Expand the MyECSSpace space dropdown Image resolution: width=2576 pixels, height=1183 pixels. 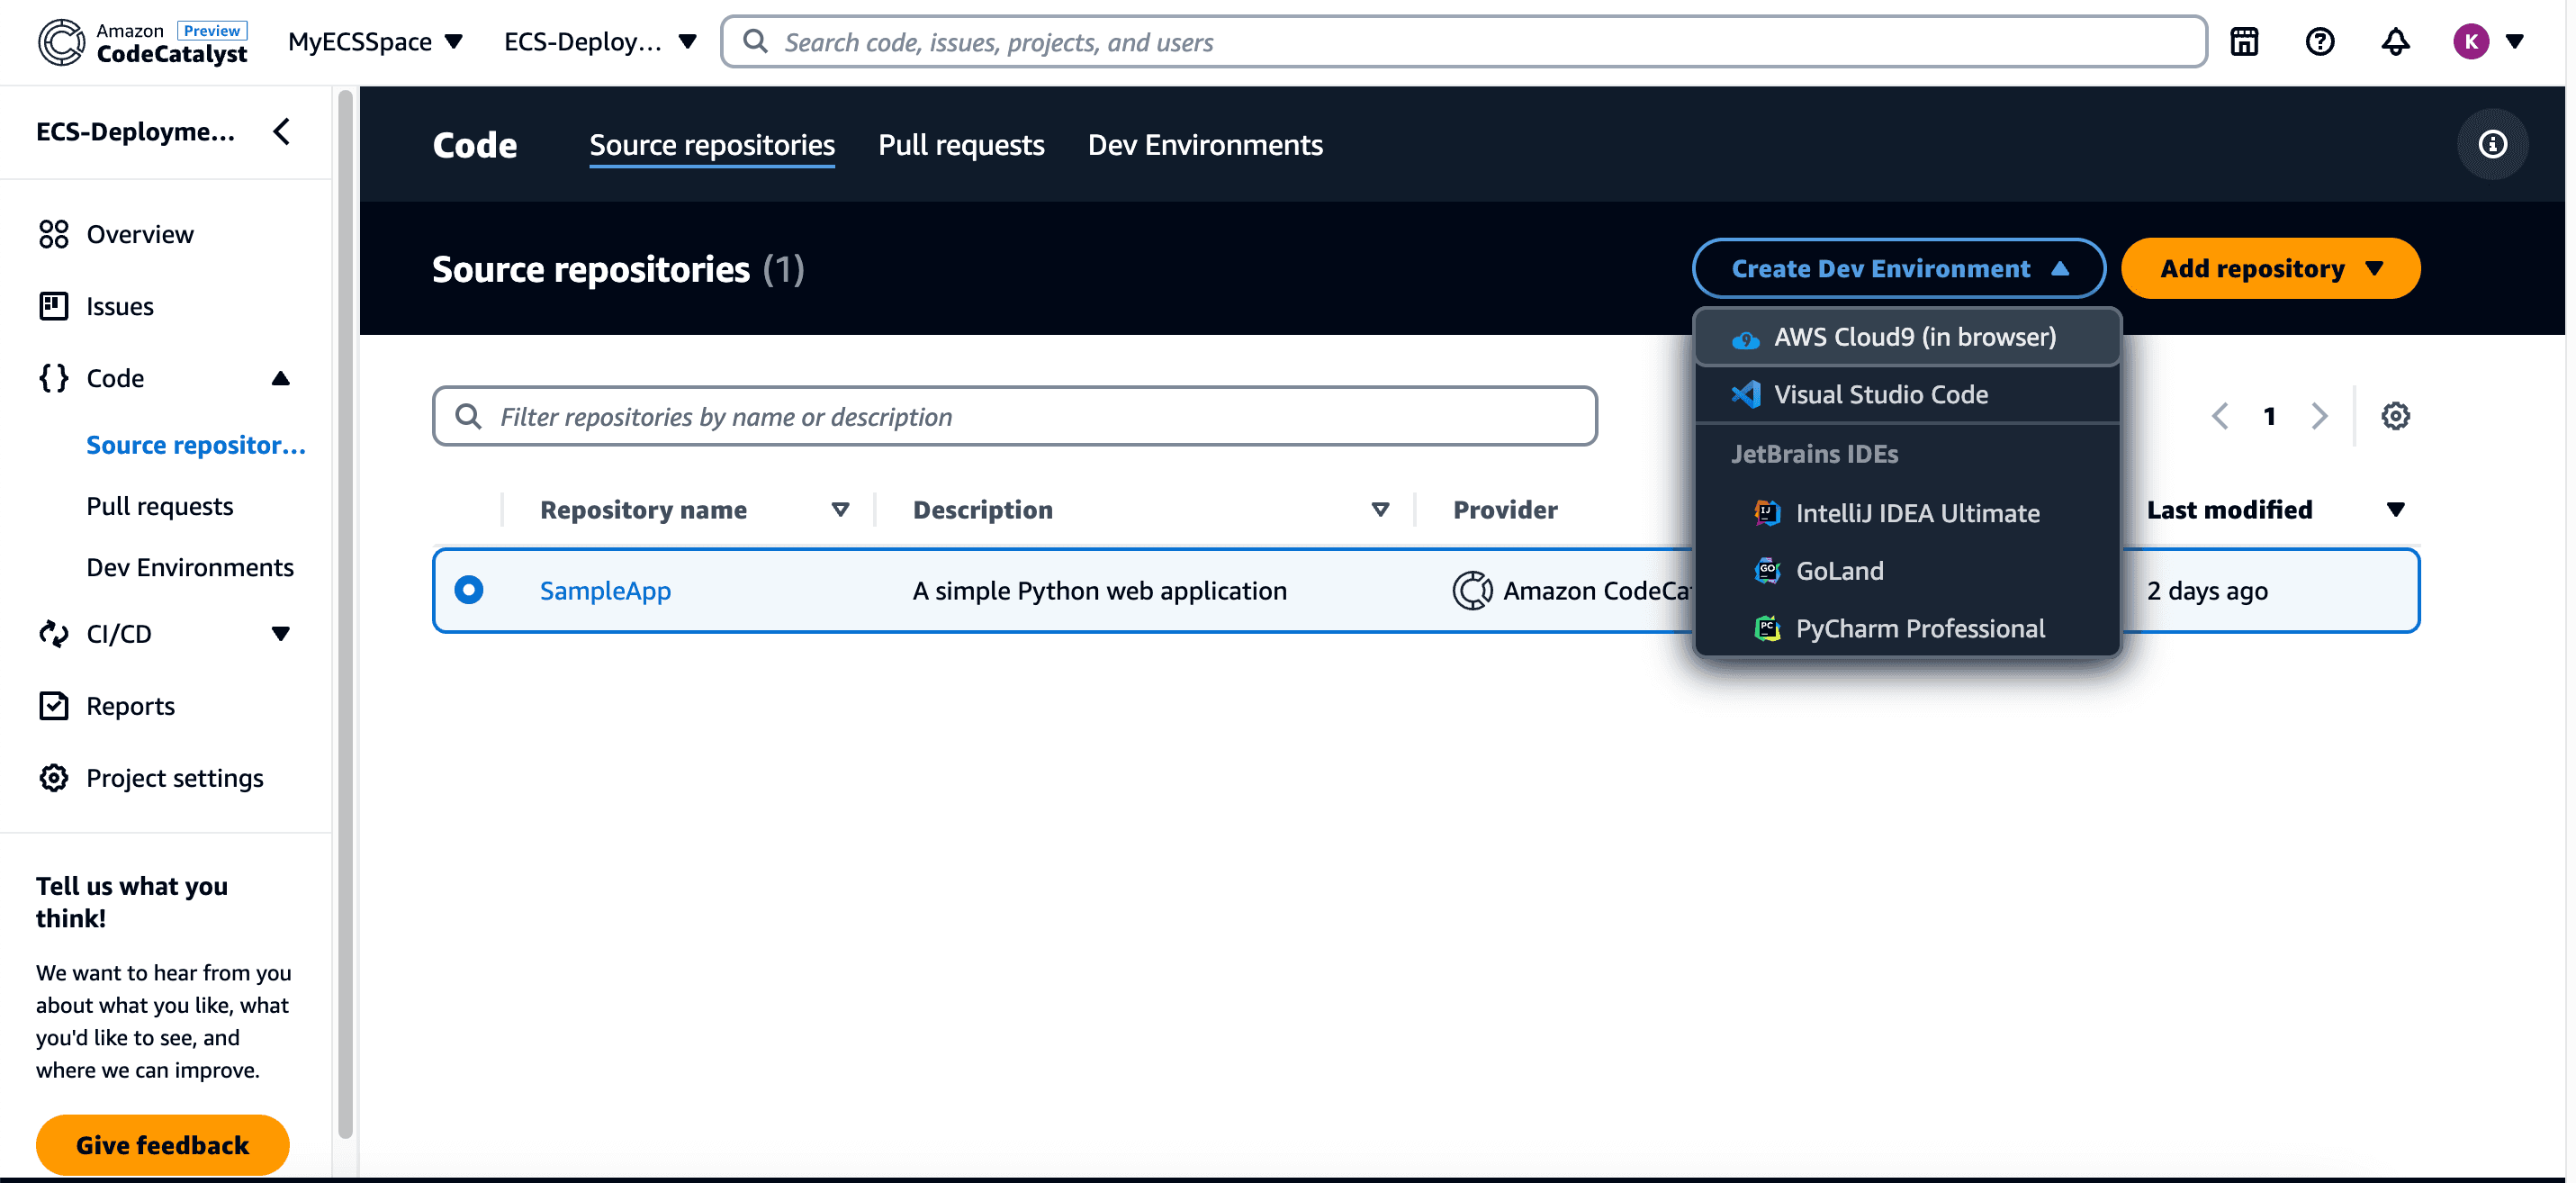click(x=376, y=42)
